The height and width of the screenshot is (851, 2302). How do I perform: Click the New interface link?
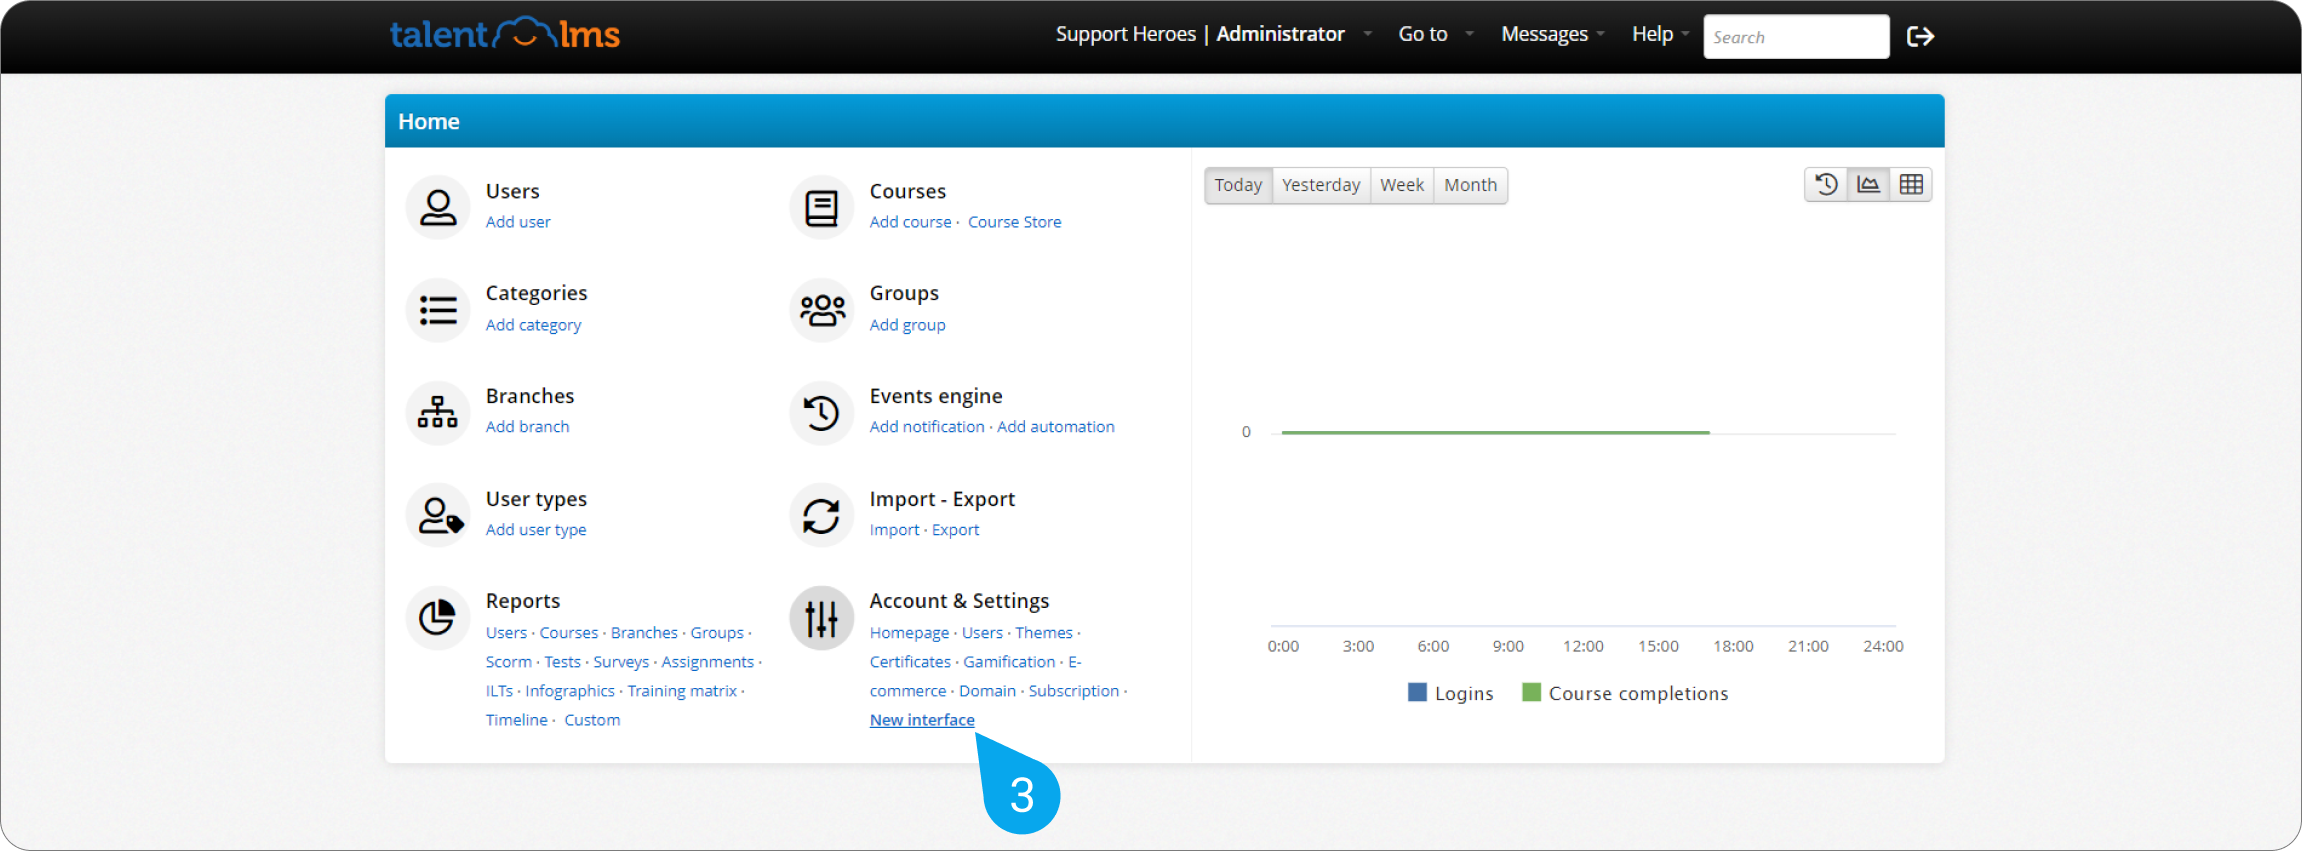922,720
